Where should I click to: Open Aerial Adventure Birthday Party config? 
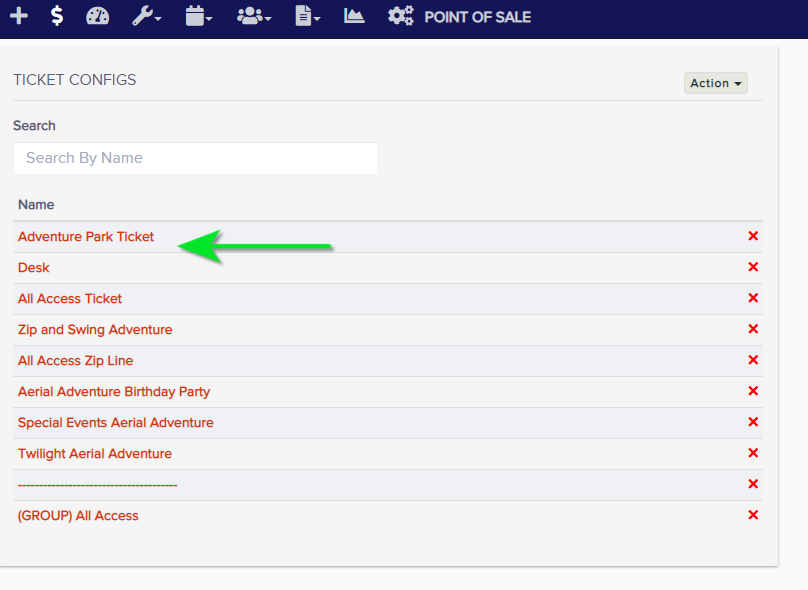coord(114,392)
